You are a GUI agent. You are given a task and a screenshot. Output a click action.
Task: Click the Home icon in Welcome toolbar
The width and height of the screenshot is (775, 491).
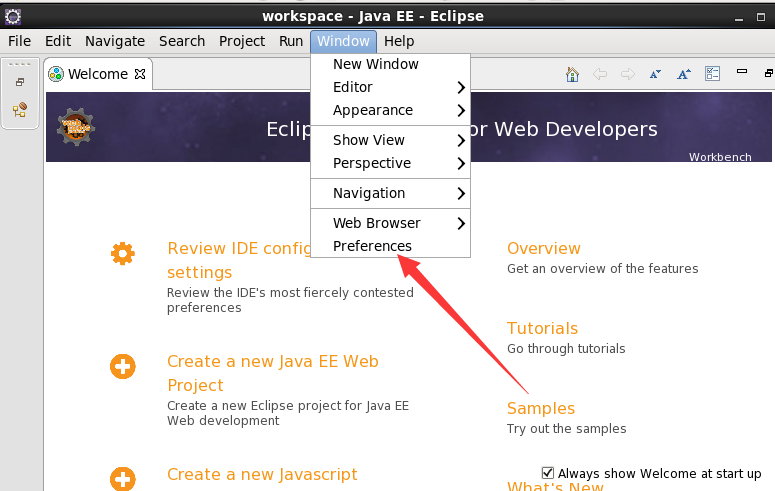[x=572, y=74]
